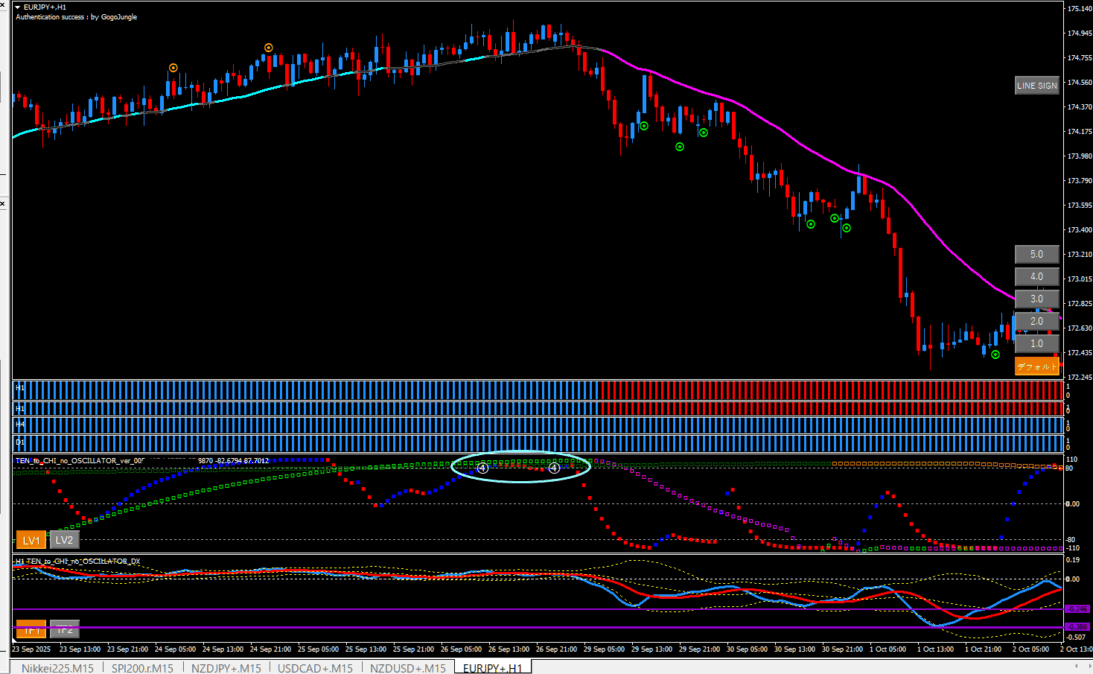This screenshot has width=1093, height=674.
Task: Switch to the USDCAD+.M15 chart tab
Action: (x=317, y=667)
